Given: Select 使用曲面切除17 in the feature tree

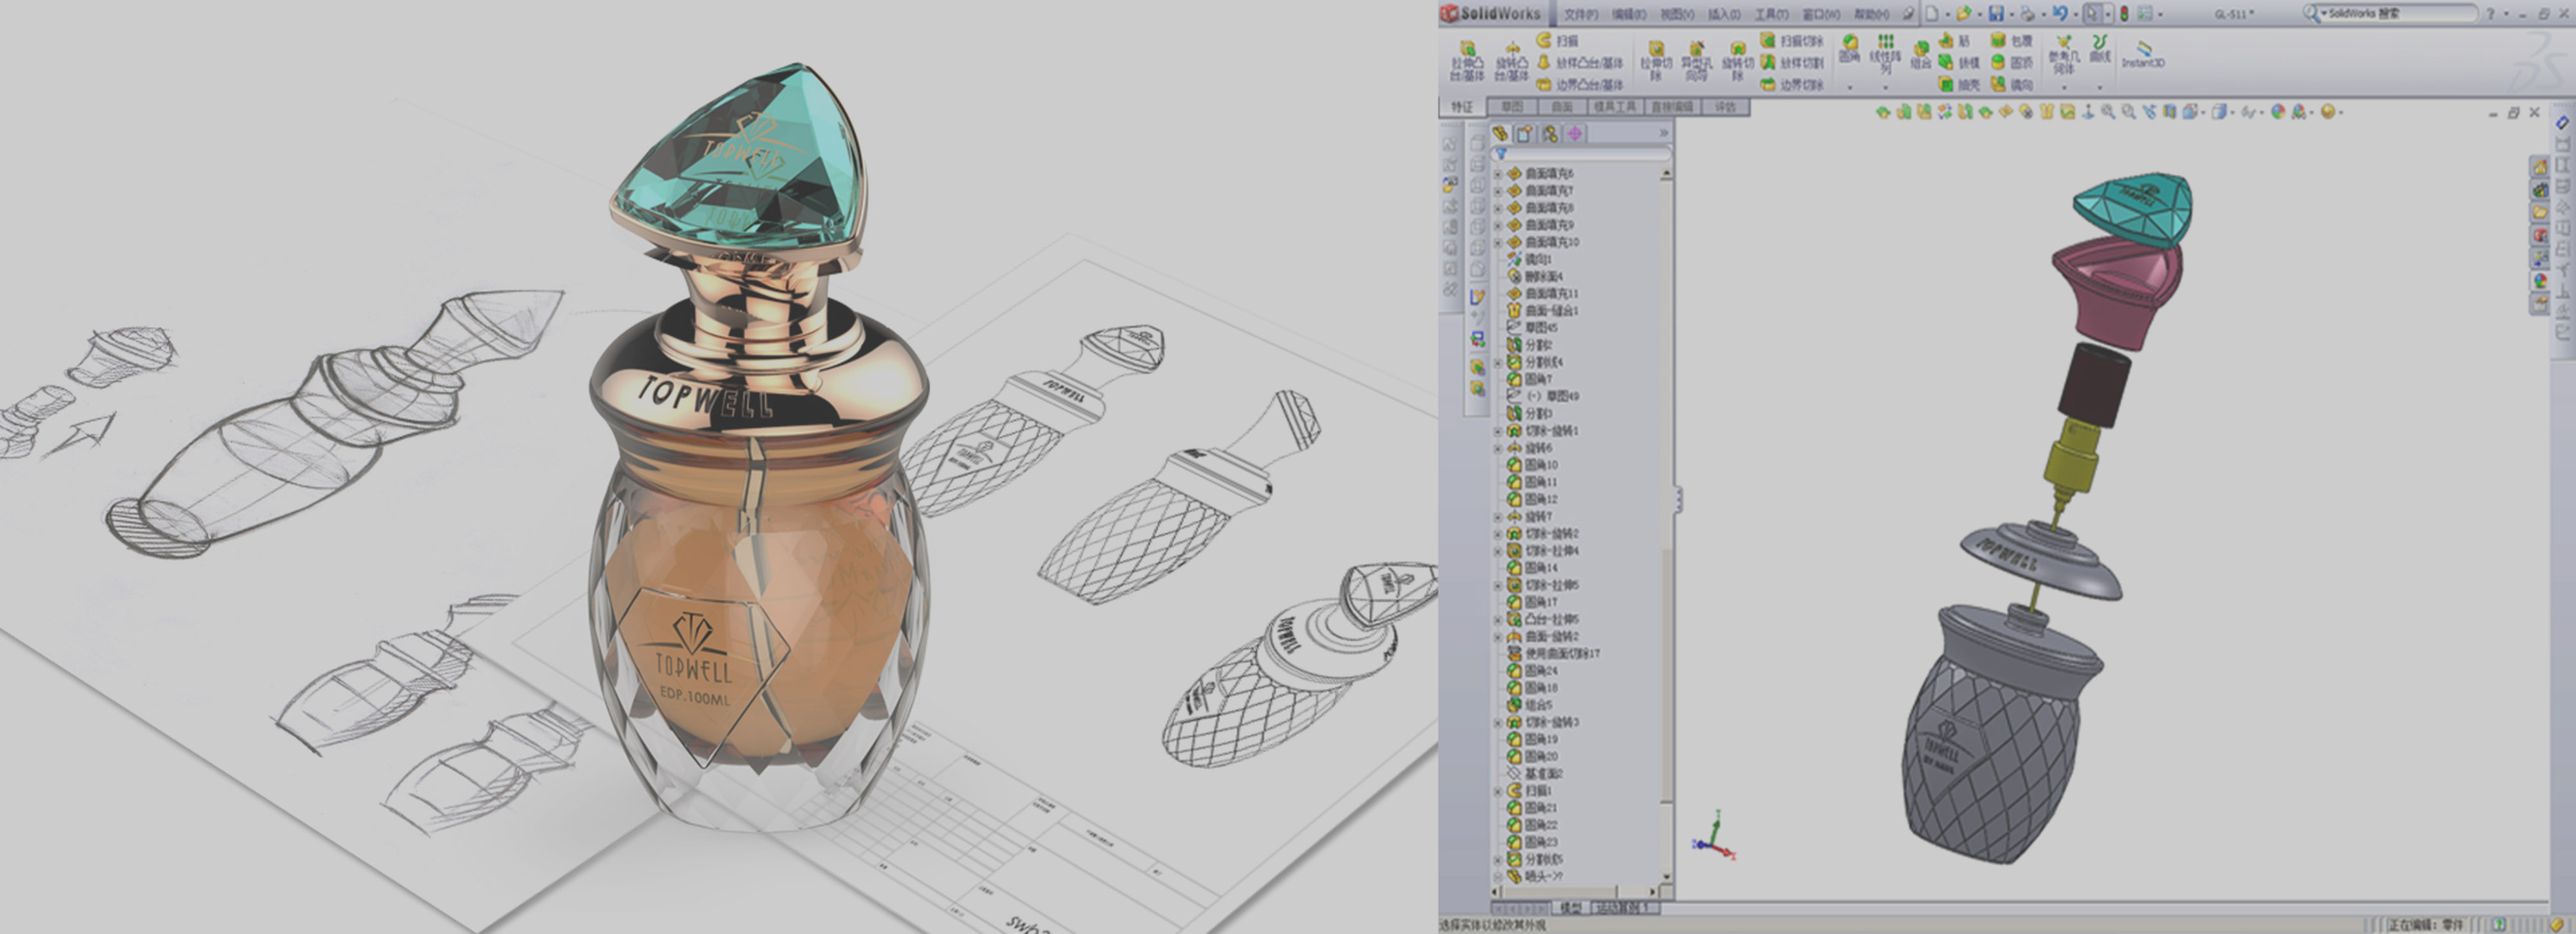Looking at the screenshot, I should coord(1555,653).
